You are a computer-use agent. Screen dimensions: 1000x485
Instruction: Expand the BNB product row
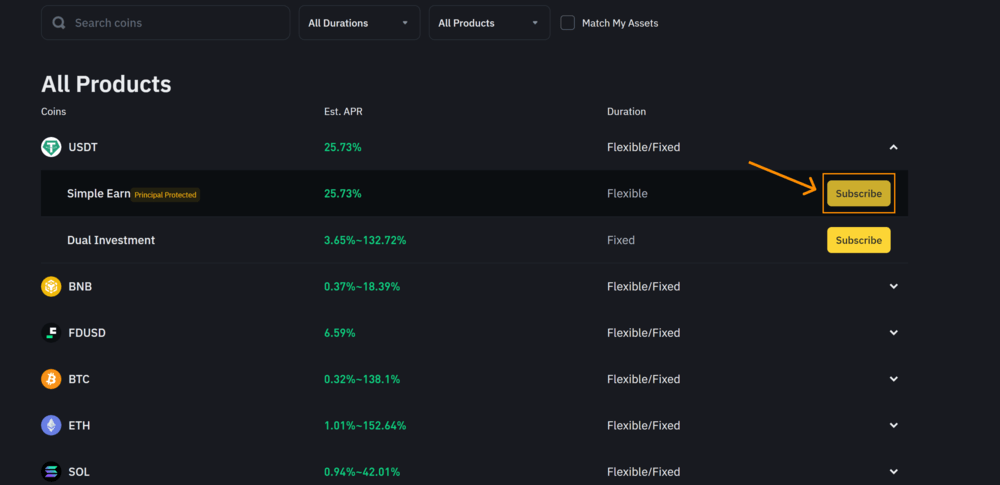(894, 287)
